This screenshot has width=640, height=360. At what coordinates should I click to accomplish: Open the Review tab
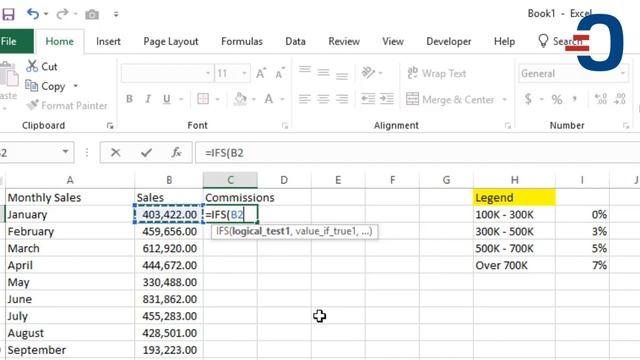[x=344, y=41]
